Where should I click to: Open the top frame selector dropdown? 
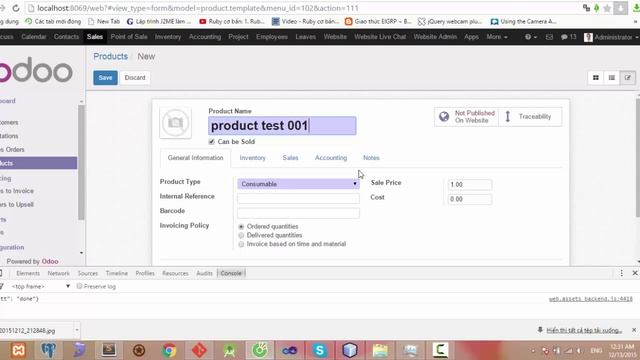pos(40,287)
